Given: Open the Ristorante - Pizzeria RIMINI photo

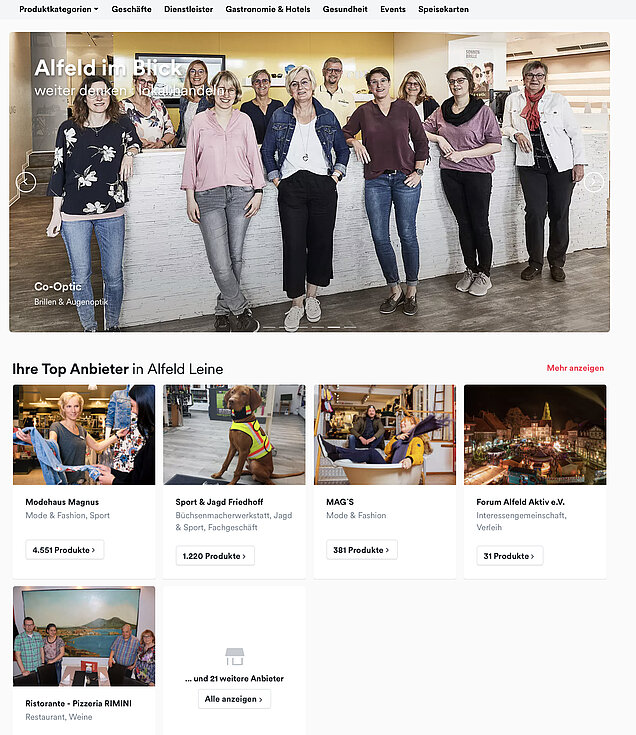Looking at the screenshot, I should pos(84,636).
